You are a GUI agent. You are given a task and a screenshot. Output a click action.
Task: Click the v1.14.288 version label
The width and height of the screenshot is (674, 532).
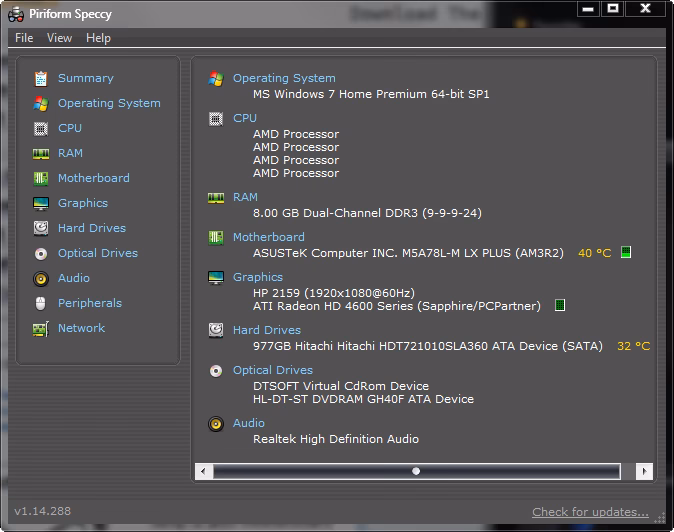point(43,511)
